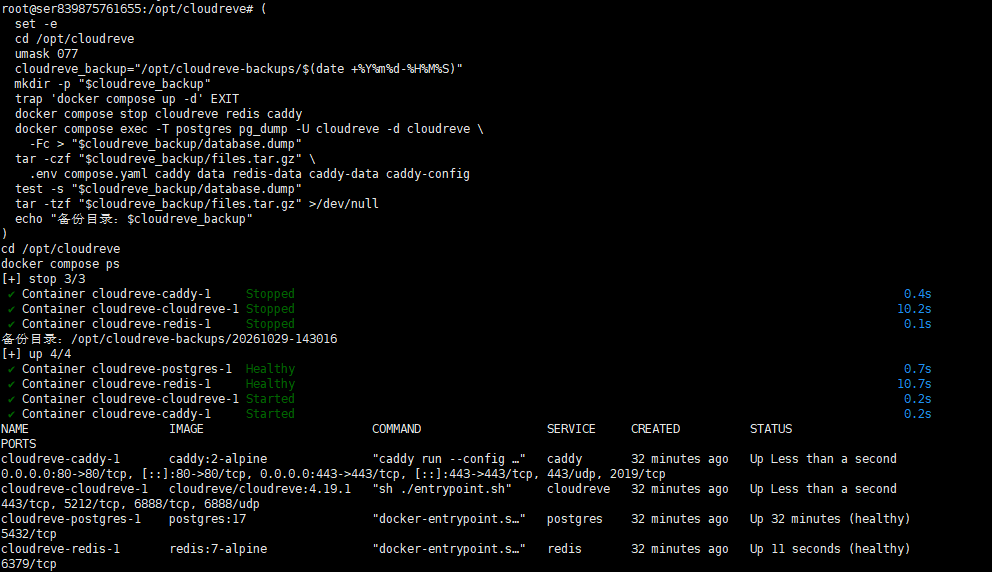Click the cloudreve-postgres-1 name in table
Viewport: 992px width, 572px height.
[x=71, y=519]
